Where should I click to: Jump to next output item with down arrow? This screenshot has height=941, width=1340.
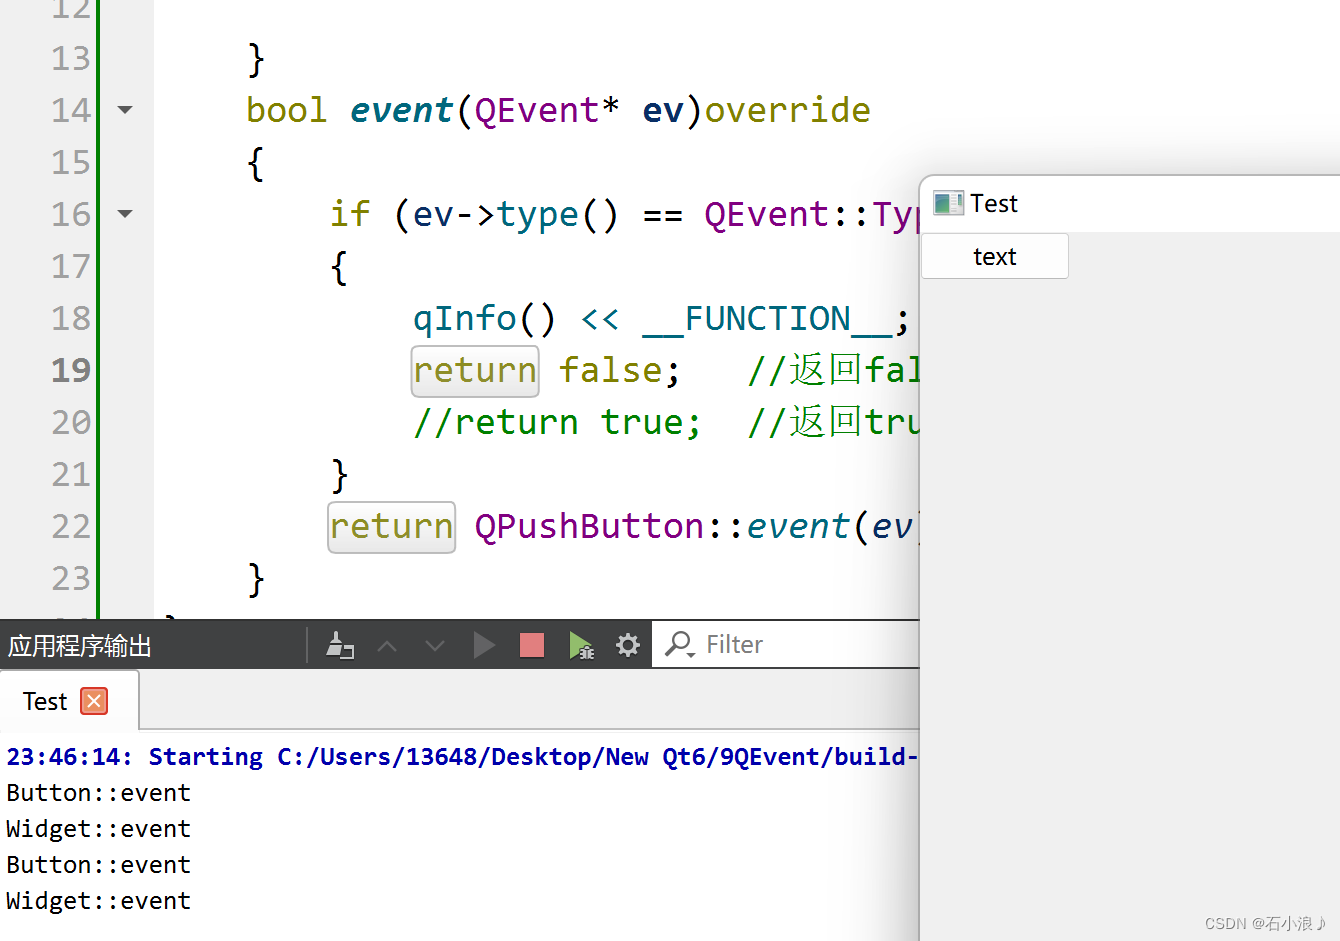pos(434,644)
